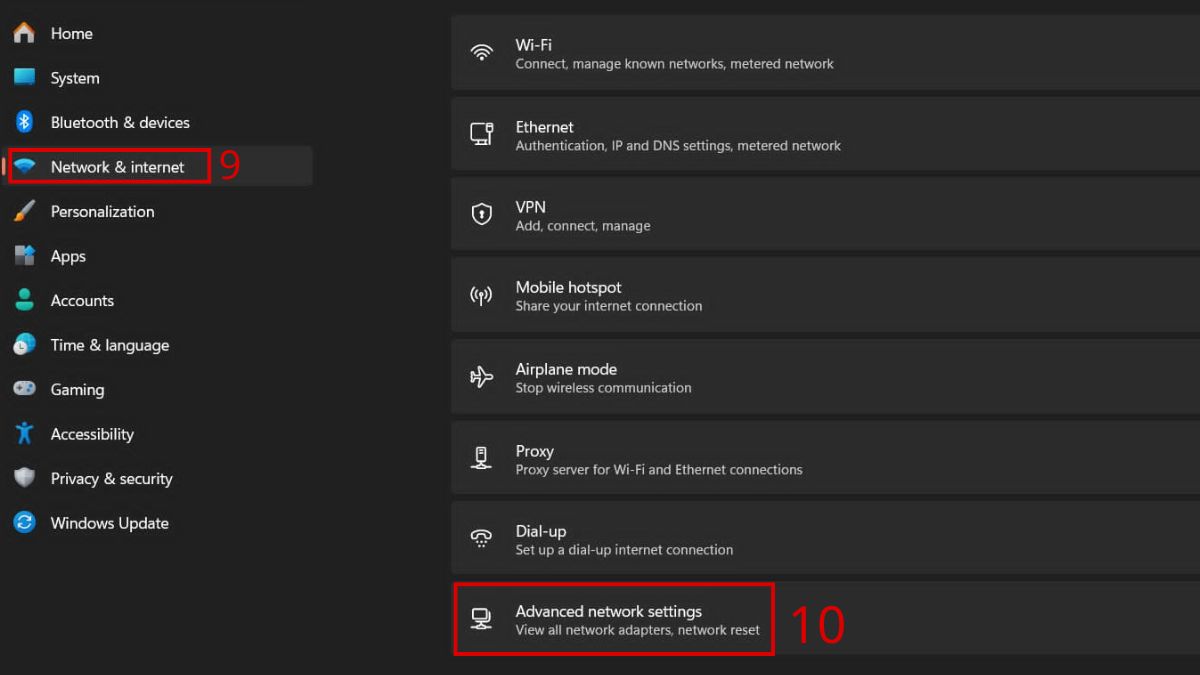Click the Bluetooth icon in sidebar
Image resolution: width=1200 pixels, height=675 pixels.
(25, 122)
